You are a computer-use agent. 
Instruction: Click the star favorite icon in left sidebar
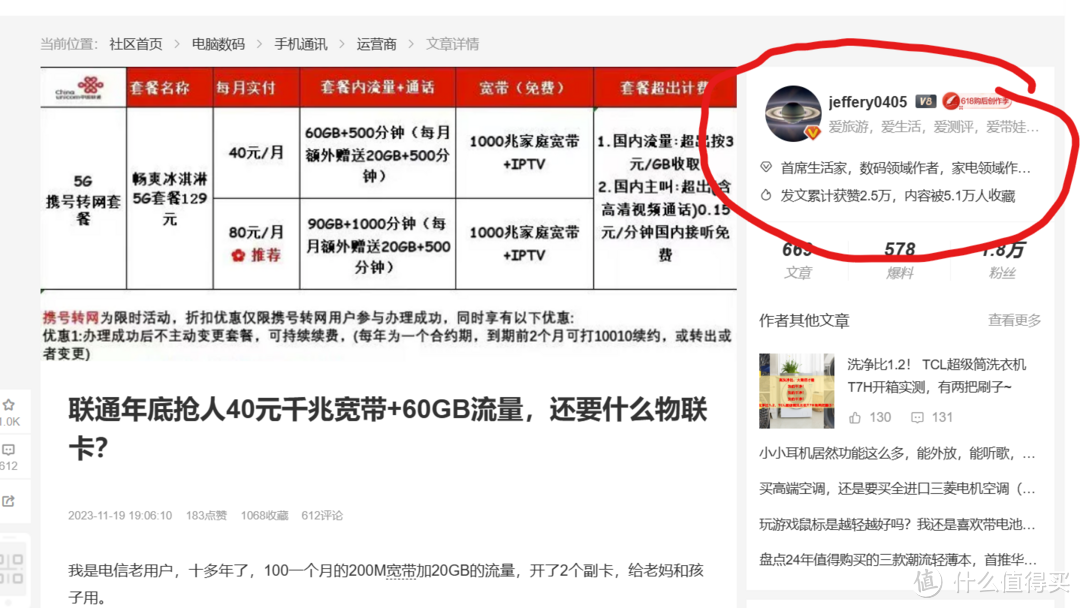coord(8,405)
